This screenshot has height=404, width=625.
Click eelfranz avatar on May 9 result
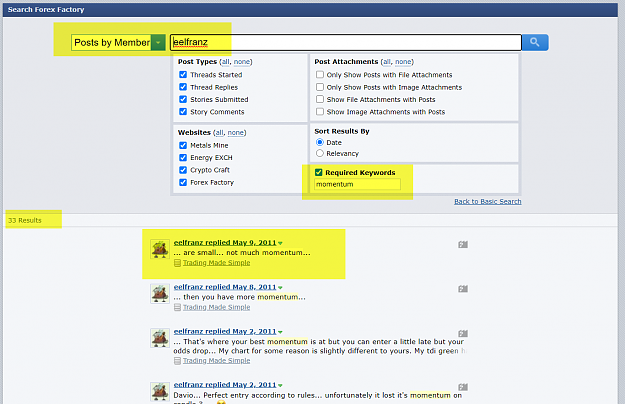tap(160, 249)
